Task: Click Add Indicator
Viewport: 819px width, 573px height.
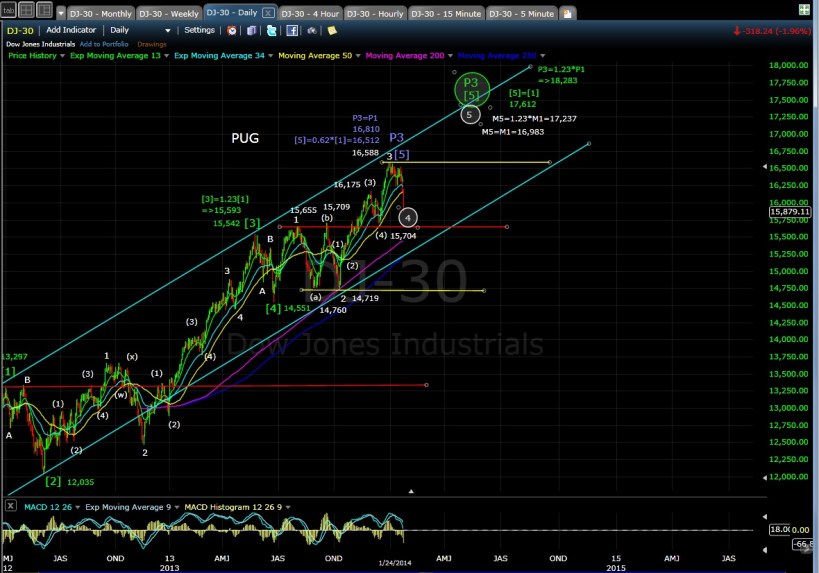Action: point(71,30)
